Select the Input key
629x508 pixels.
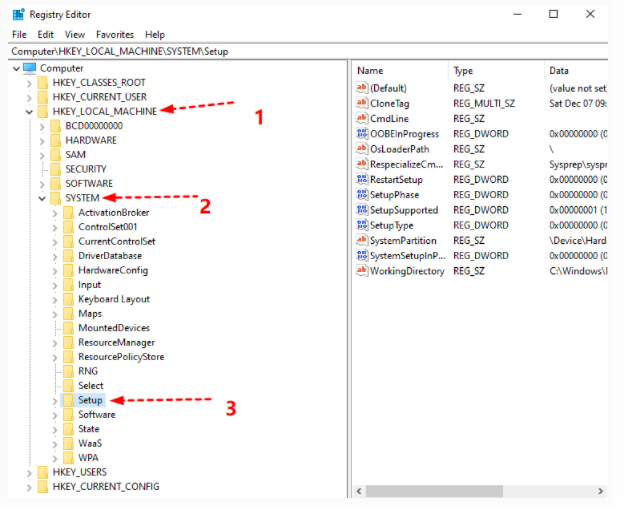(x=89, y=285)
